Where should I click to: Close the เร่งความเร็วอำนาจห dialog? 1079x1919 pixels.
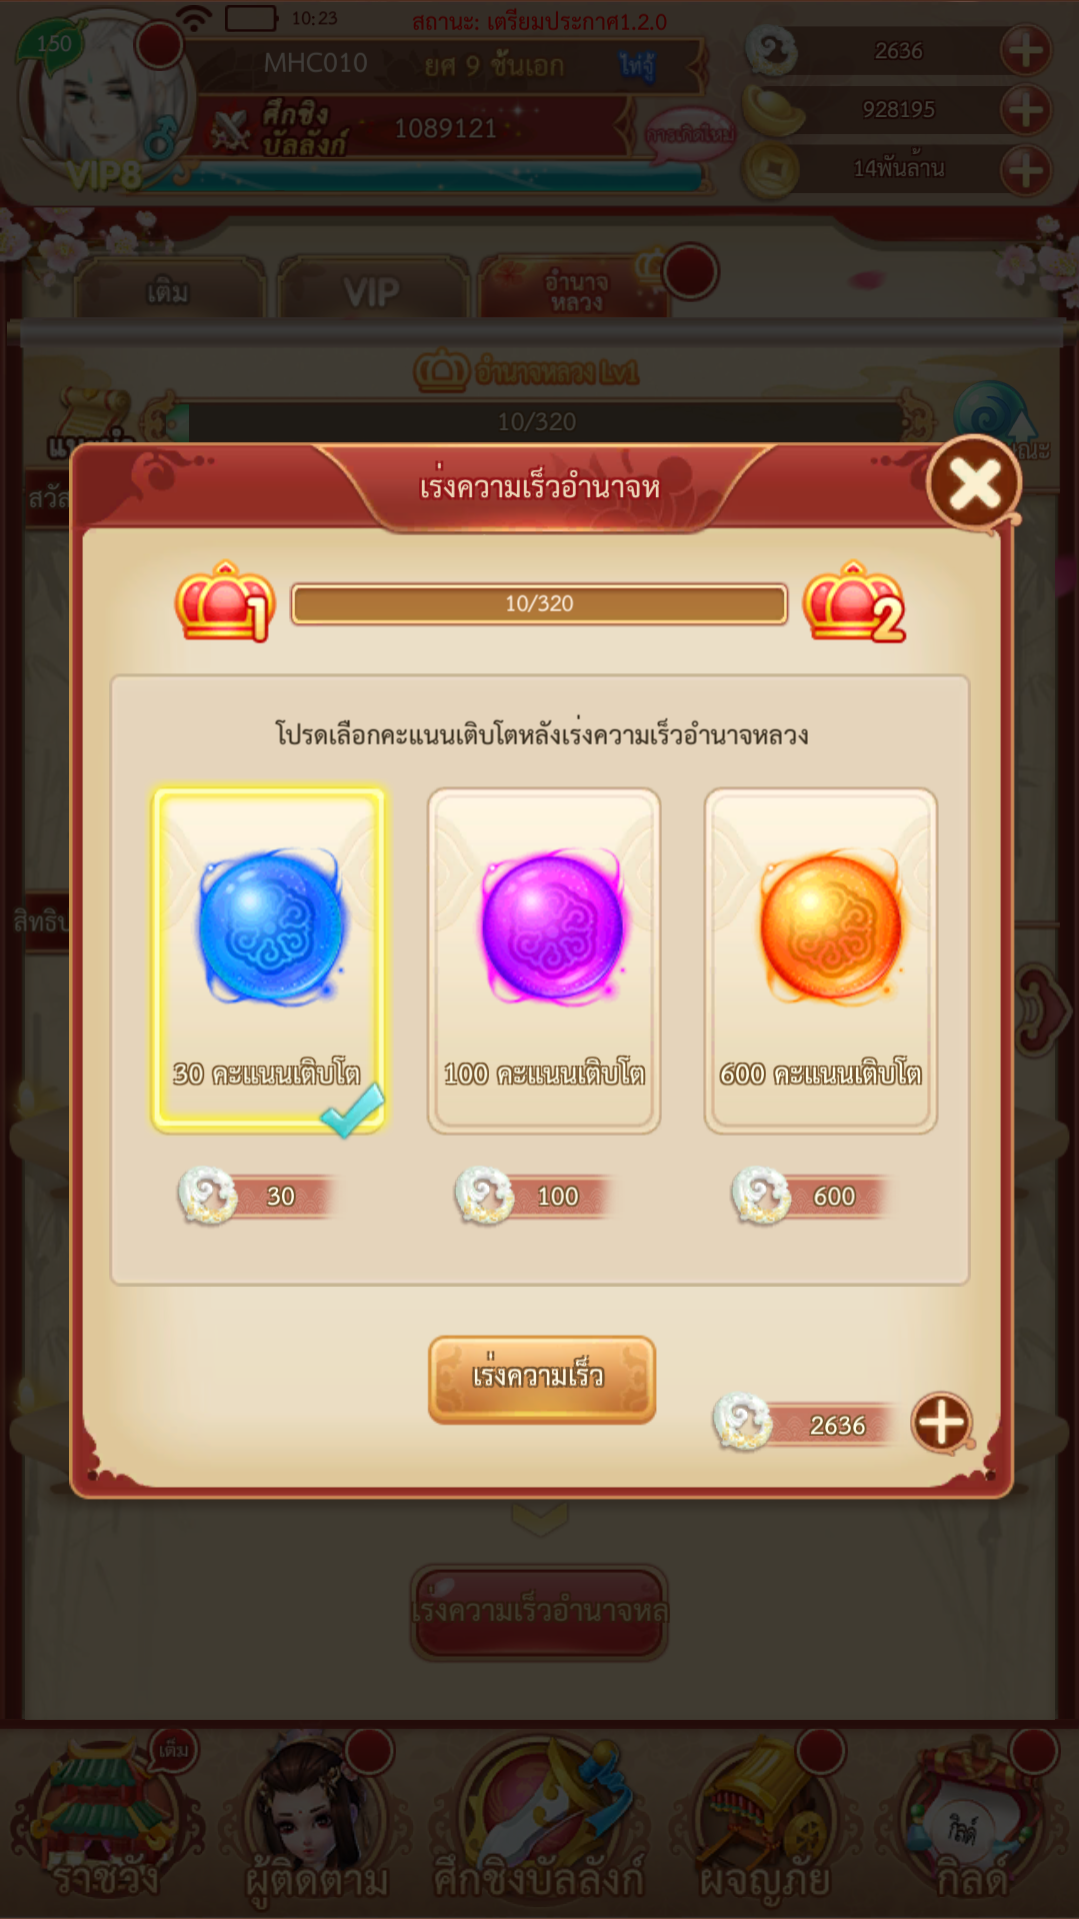click(x=975, y=484)
